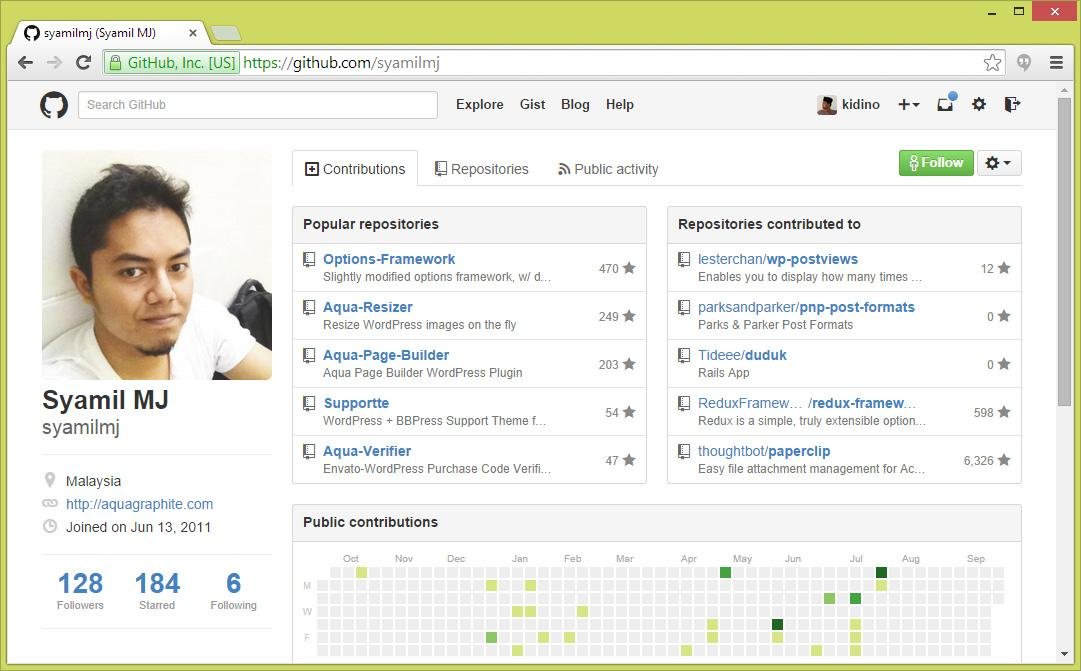Open account settings gear in header

tap(979, 104)
